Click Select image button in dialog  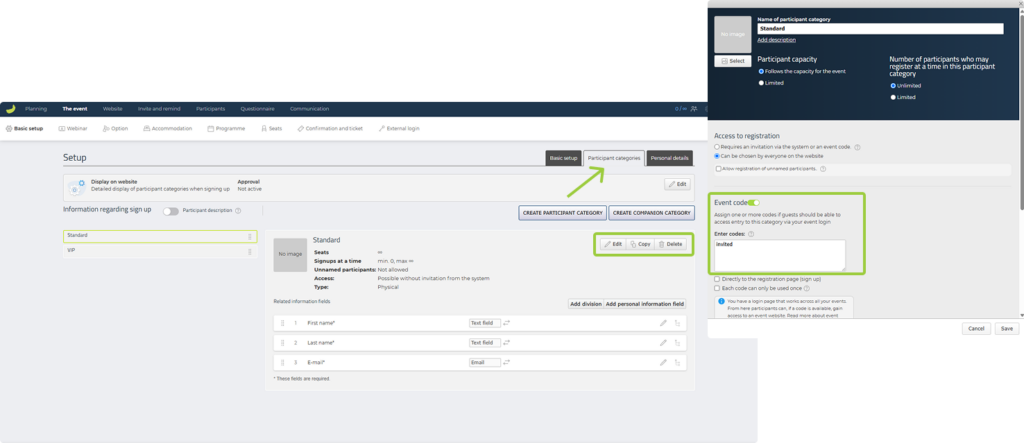tap(733, 61)
